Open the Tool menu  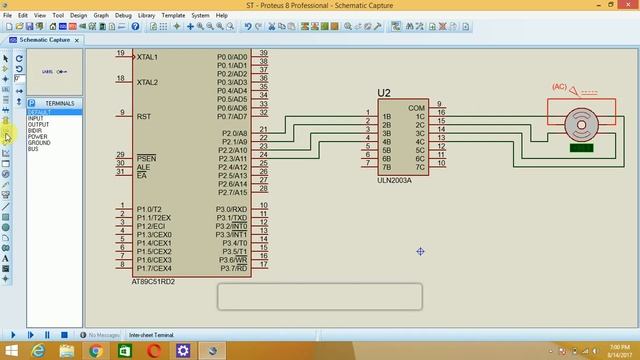click(58, 15)
